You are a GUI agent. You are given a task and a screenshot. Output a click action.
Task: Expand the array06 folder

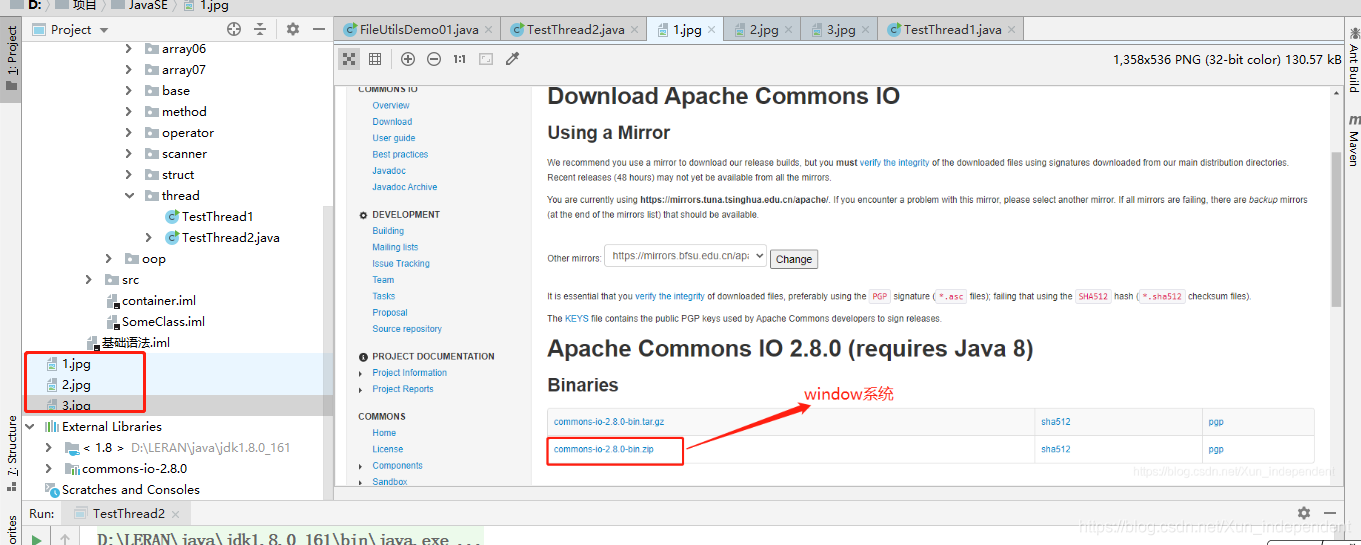[x=129, y=48]
